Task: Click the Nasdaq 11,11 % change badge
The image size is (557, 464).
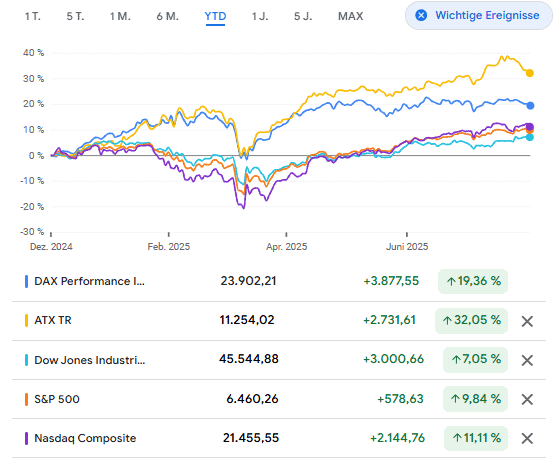Action: click(476, 438)
